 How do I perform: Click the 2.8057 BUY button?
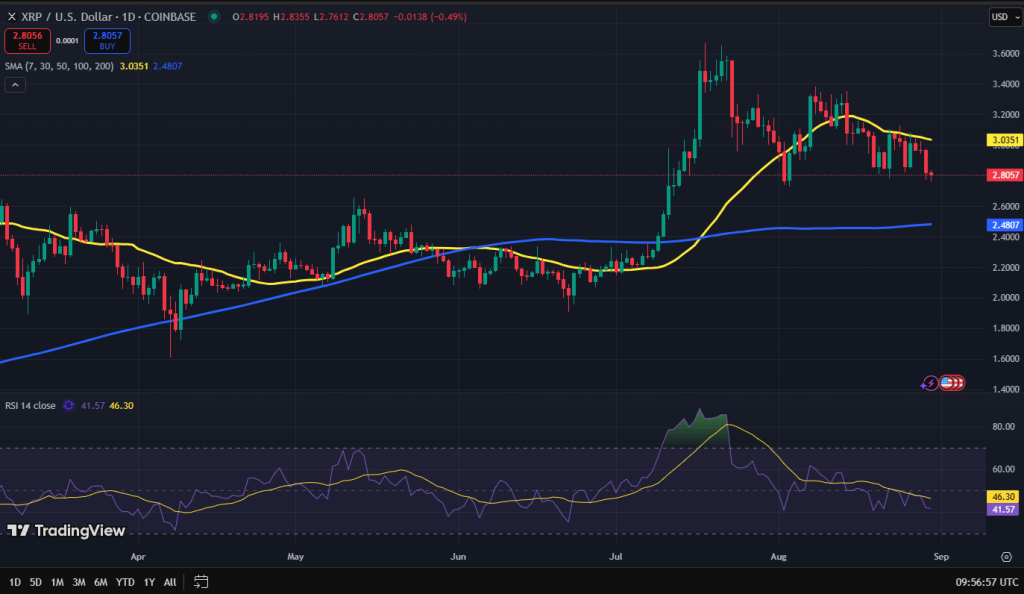(x=107, y=40)
